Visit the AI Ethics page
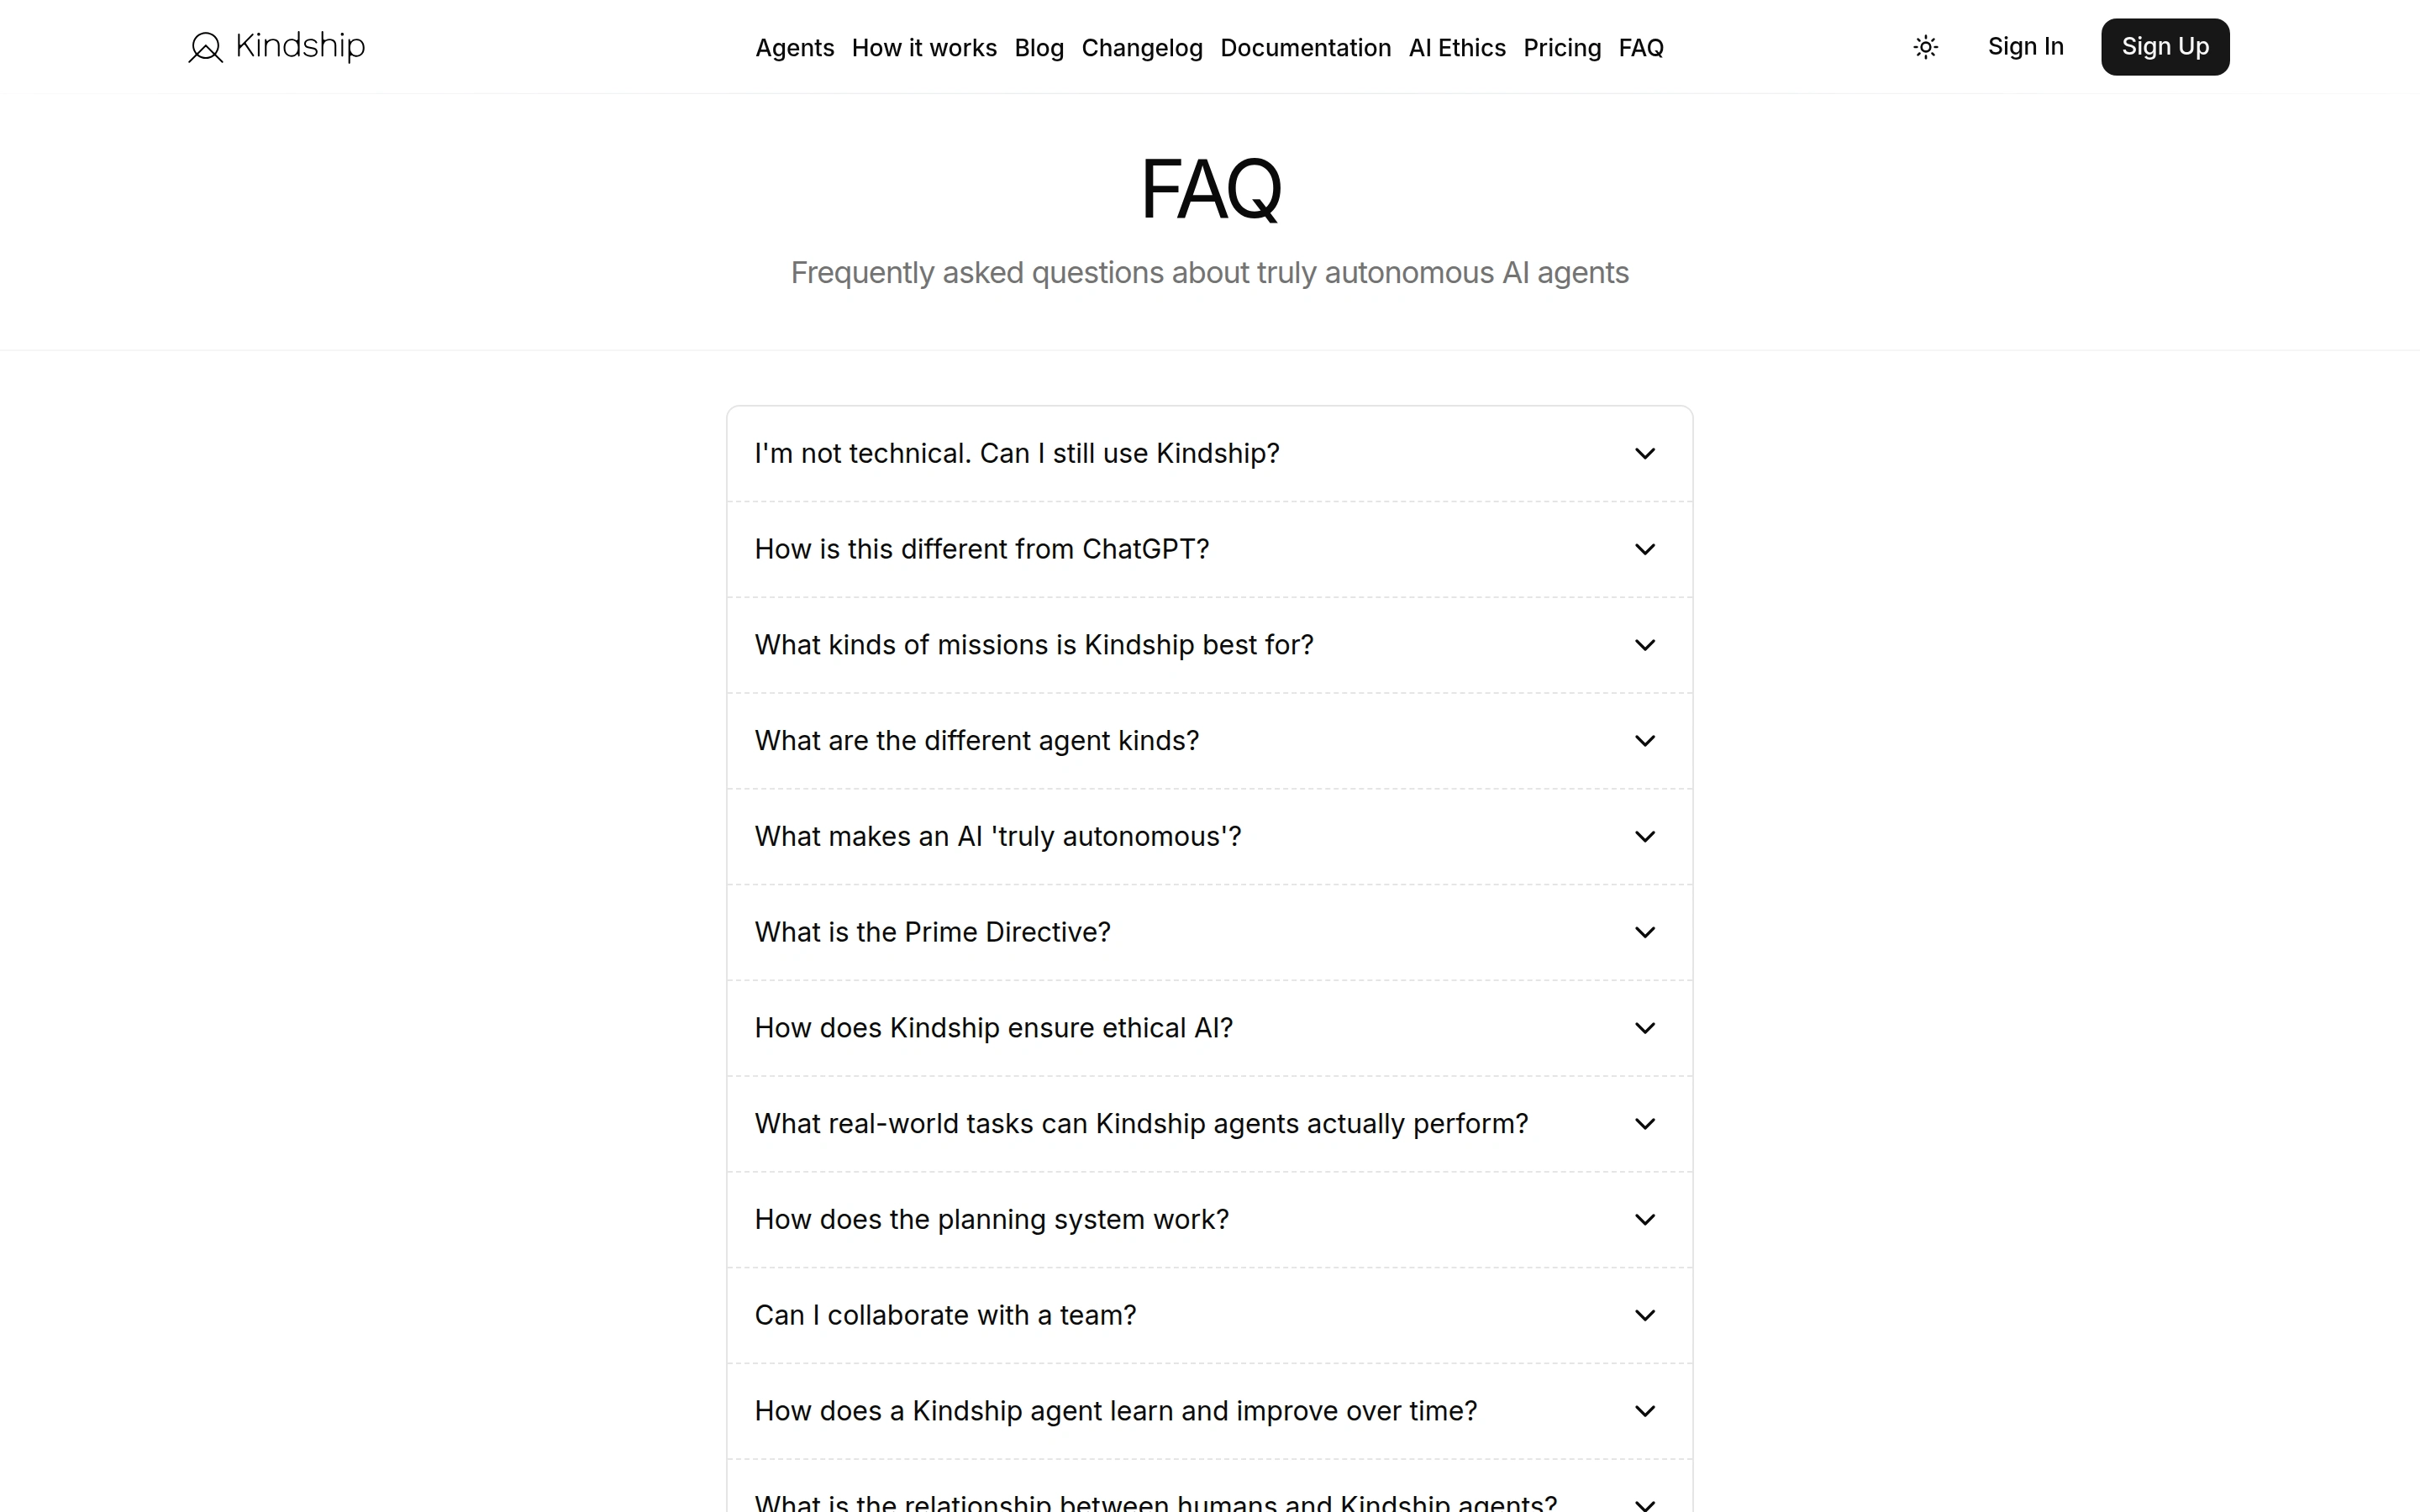The image size is (2420, 1512). (x=1457, y=48)
